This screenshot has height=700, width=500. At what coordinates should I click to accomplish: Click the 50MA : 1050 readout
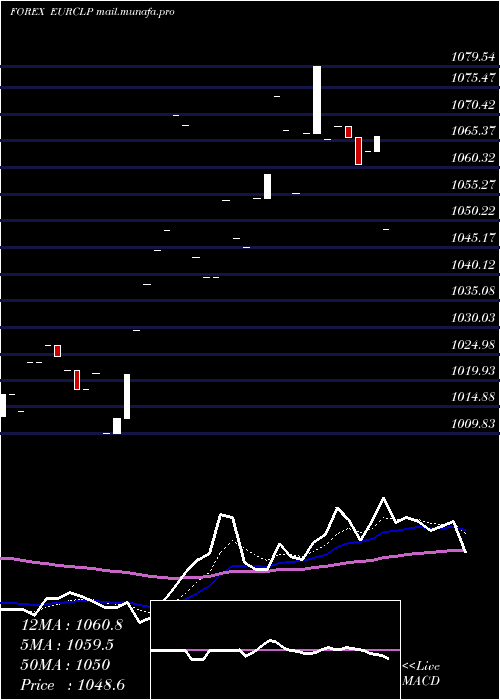[x=65, y=665]
